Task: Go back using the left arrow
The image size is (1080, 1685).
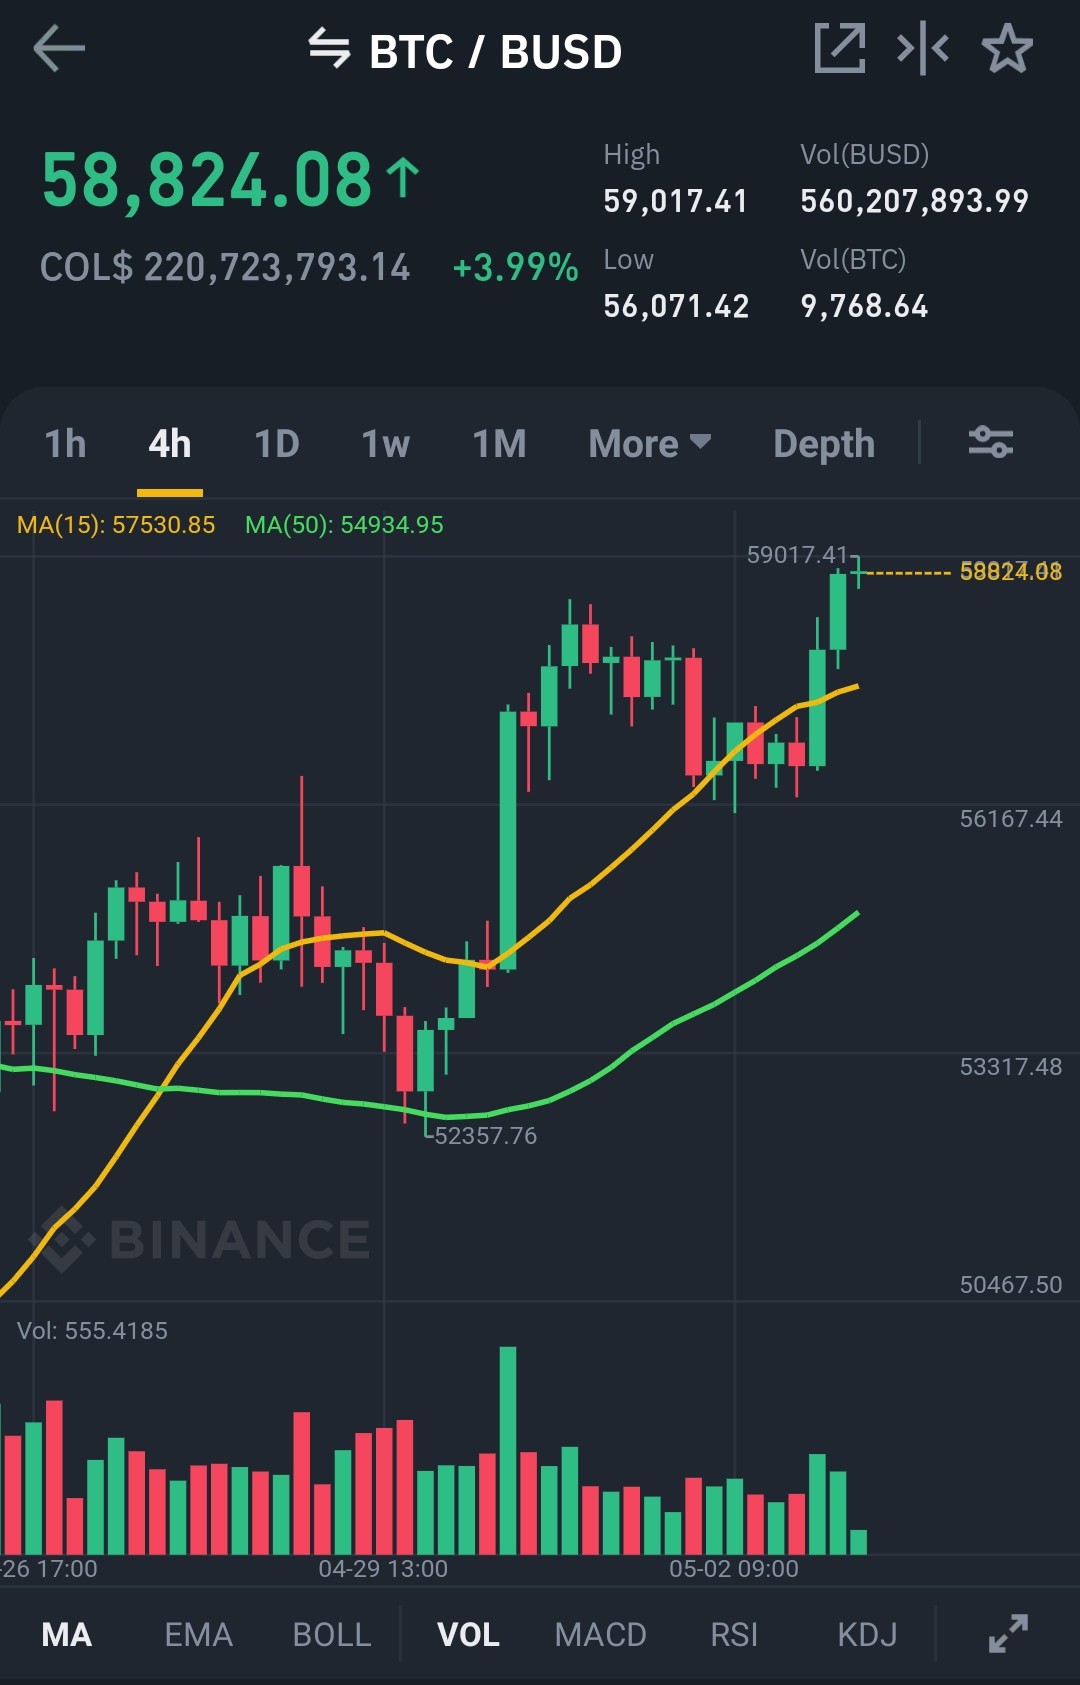Action: coord(59,49)
